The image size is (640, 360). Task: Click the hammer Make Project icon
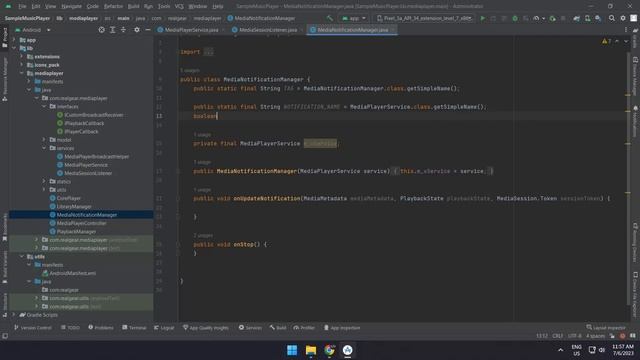click(x=329, y=18)
